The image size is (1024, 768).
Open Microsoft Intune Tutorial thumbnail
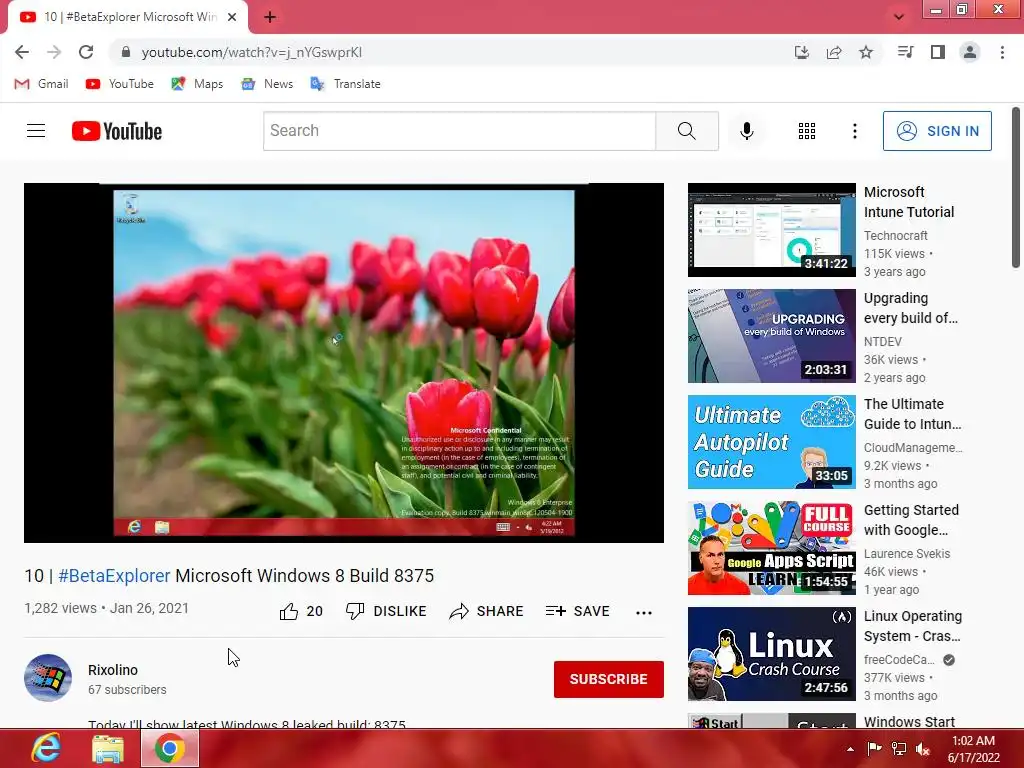point(771,230)
